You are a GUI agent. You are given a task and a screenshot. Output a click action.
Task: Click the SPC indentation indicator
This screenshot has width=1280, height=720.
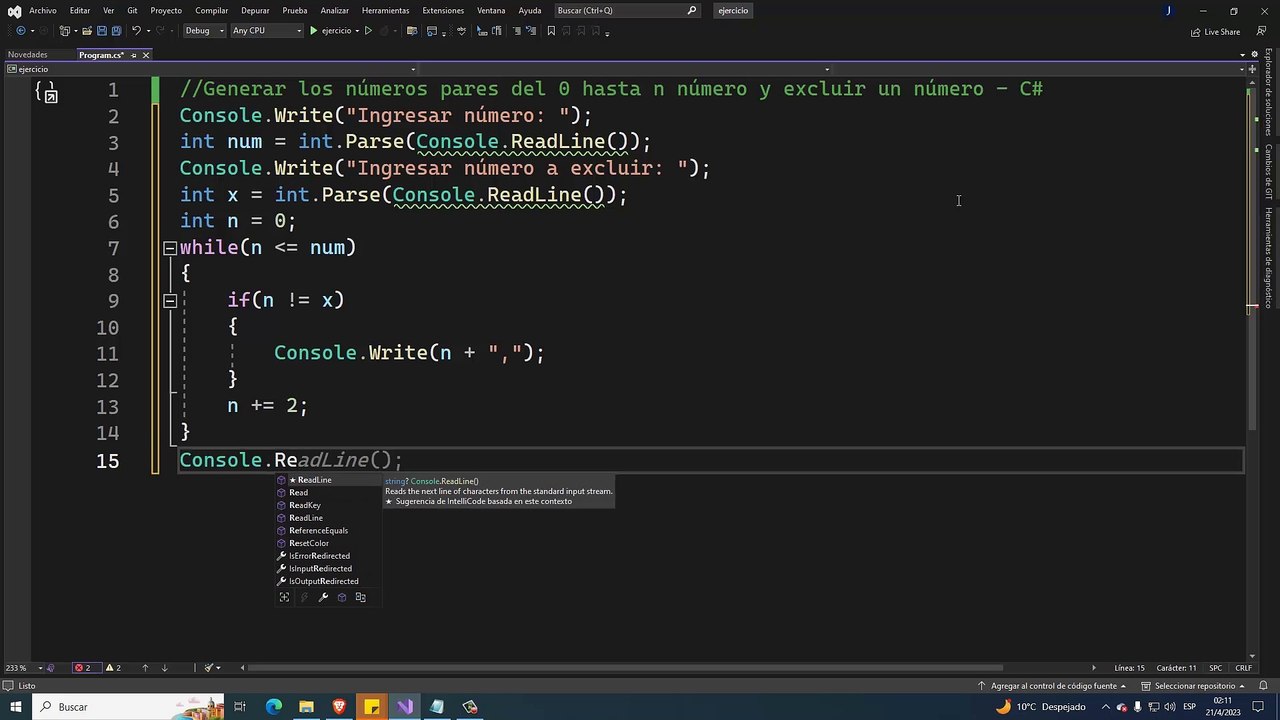pyautogui.click(x=1215, y=668)
